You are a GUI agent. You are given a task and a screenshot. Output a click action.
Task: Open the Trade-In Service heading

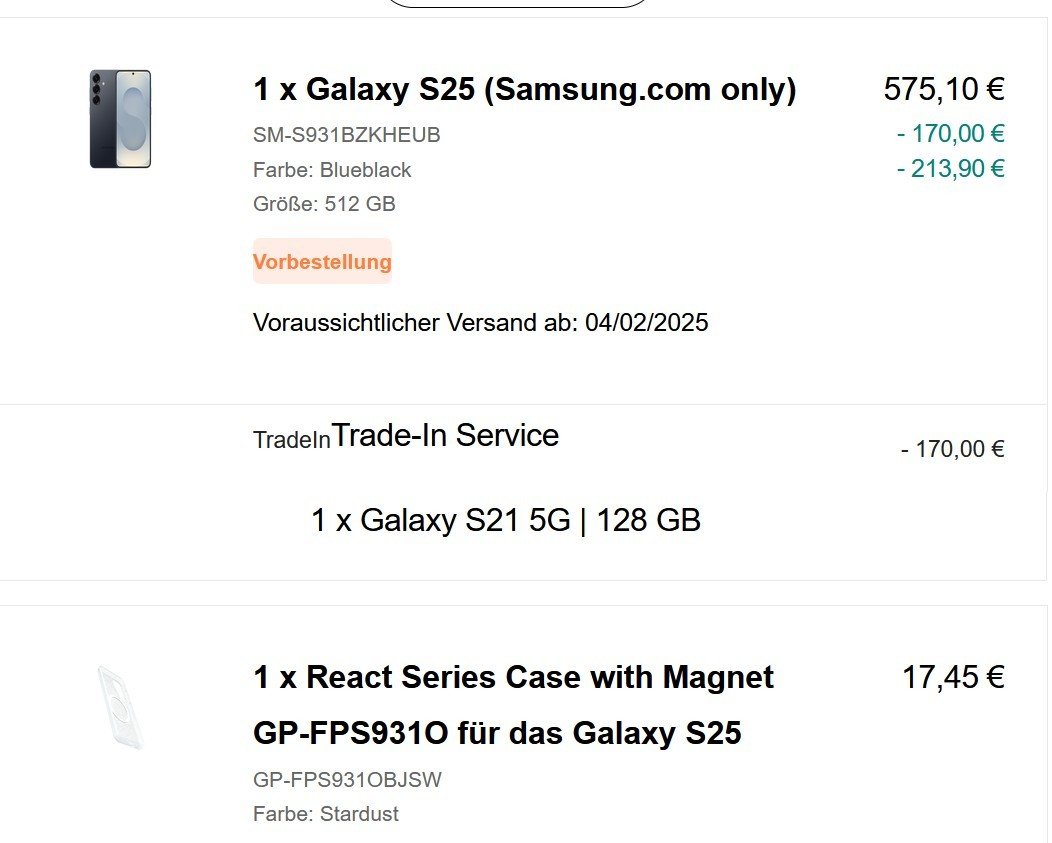[445, 436]
